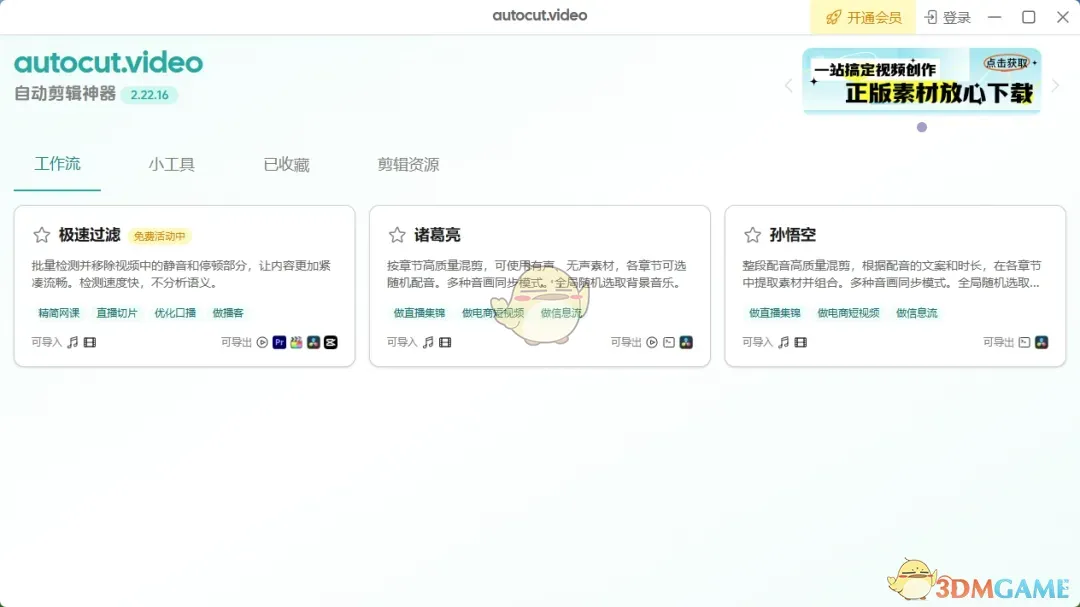Screen dimensions: 1080x607
Task: Favorite the 极速过滤 workflow with its star
Action: [41, 235]
